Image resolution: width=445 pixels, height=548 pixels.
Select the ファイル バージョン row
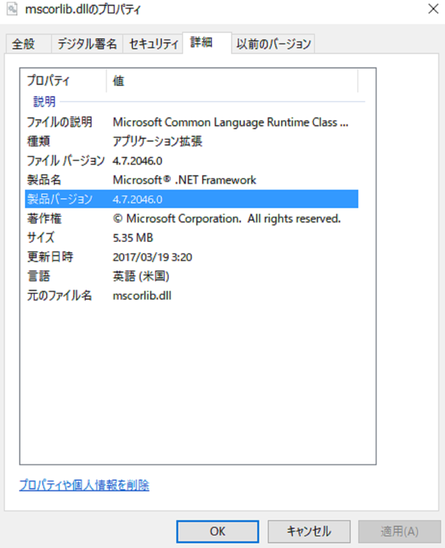(x=192, y=161)
